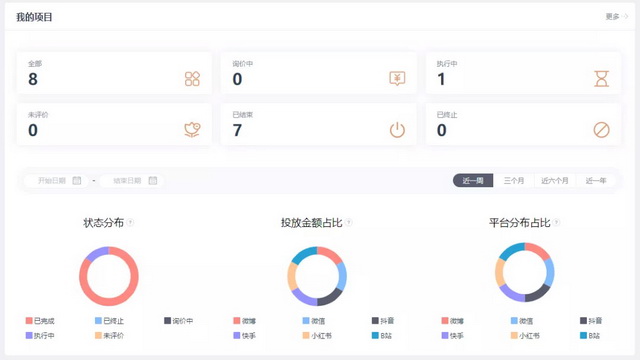Toggle 询价中 legend in 状态分布 chart
This screenshot has height=360, width=640.
178,321
